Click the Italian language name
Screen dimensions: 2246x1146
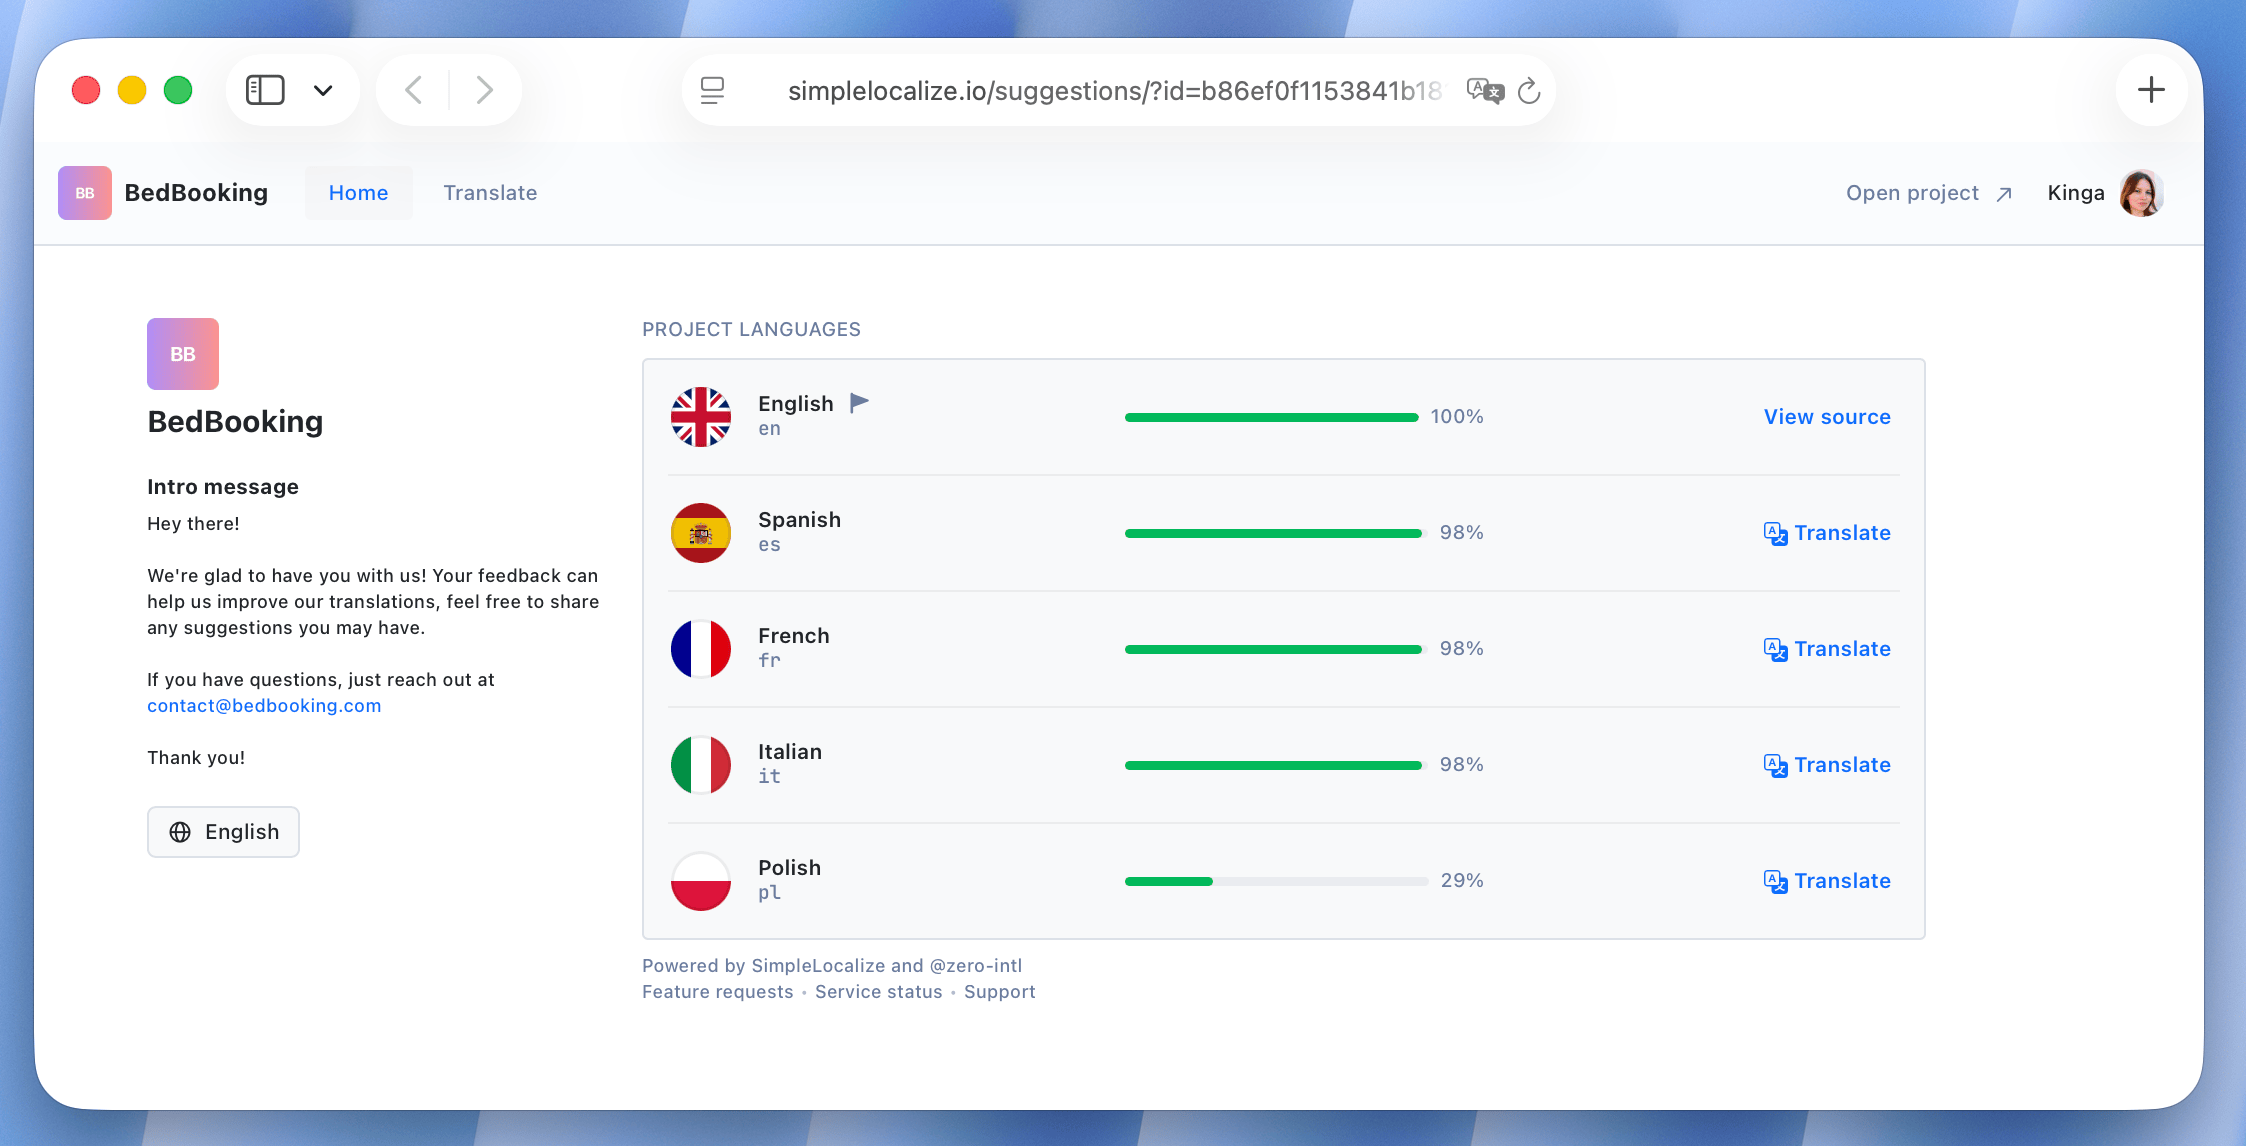790,752
